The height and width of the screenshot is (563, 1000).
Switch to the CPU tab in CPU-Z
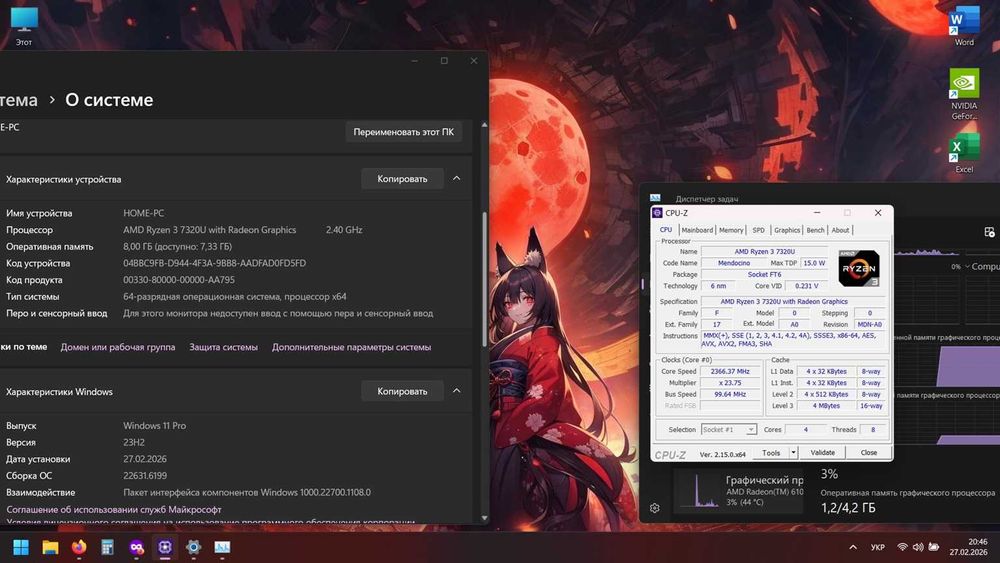click(666, 230)
